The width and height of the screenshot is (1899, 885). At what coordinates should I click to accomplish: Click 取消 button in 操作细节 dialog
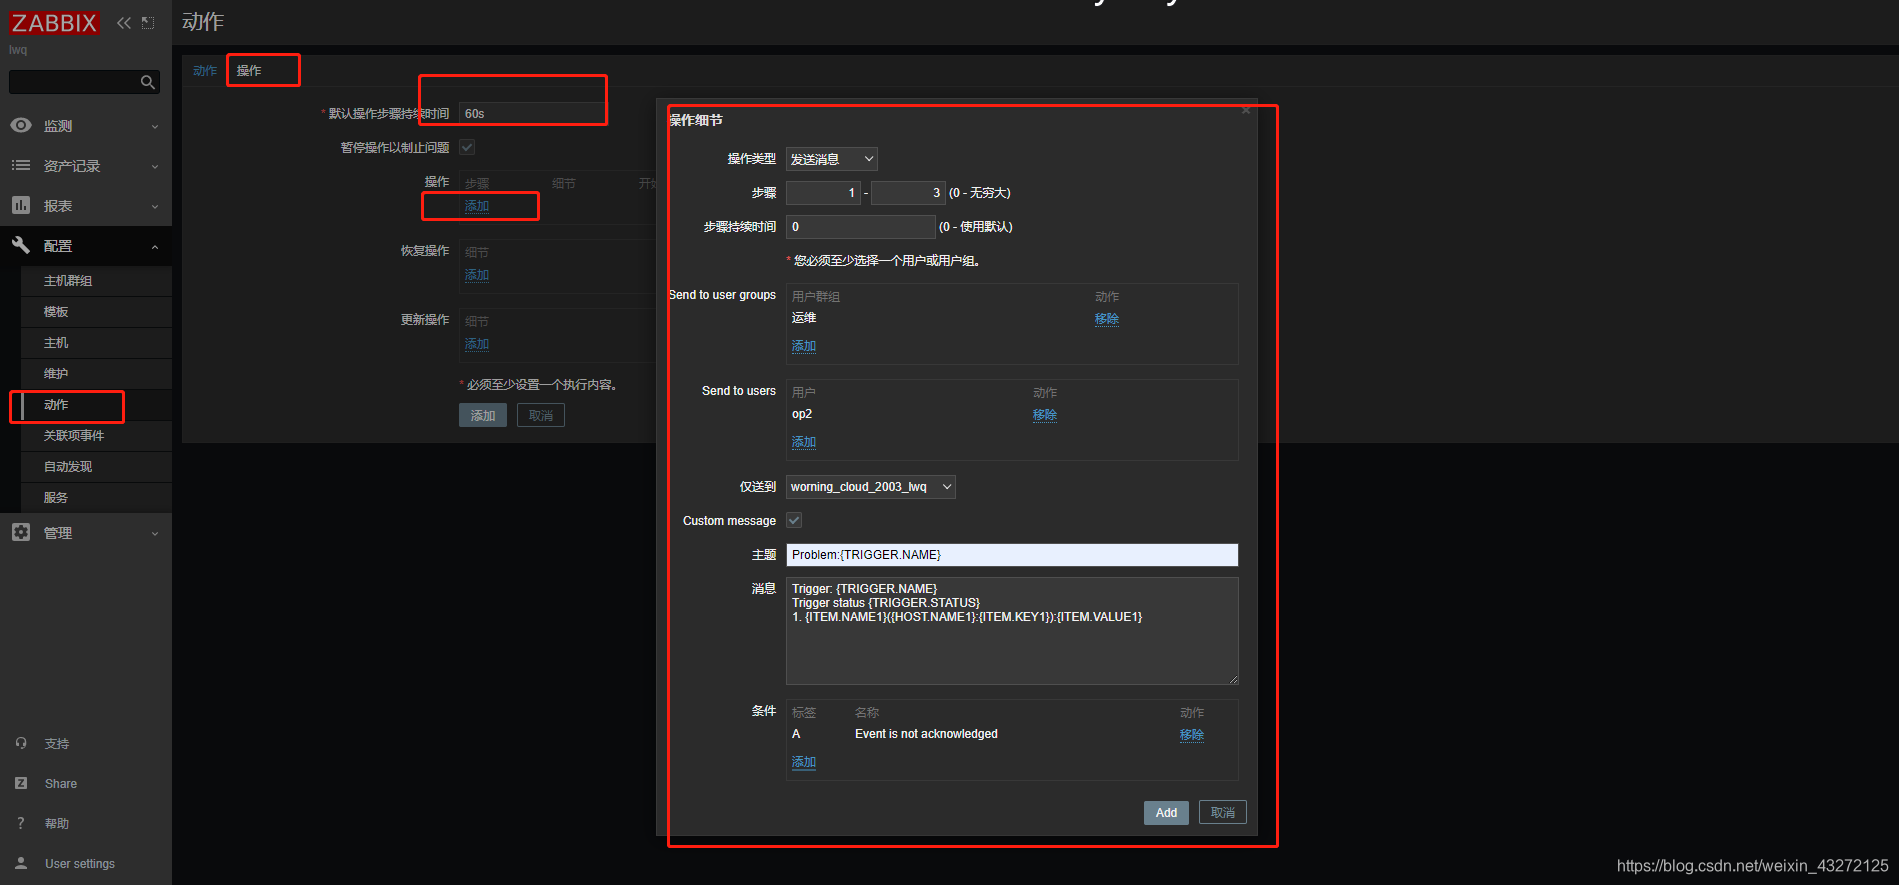(x=1223, y=813)
